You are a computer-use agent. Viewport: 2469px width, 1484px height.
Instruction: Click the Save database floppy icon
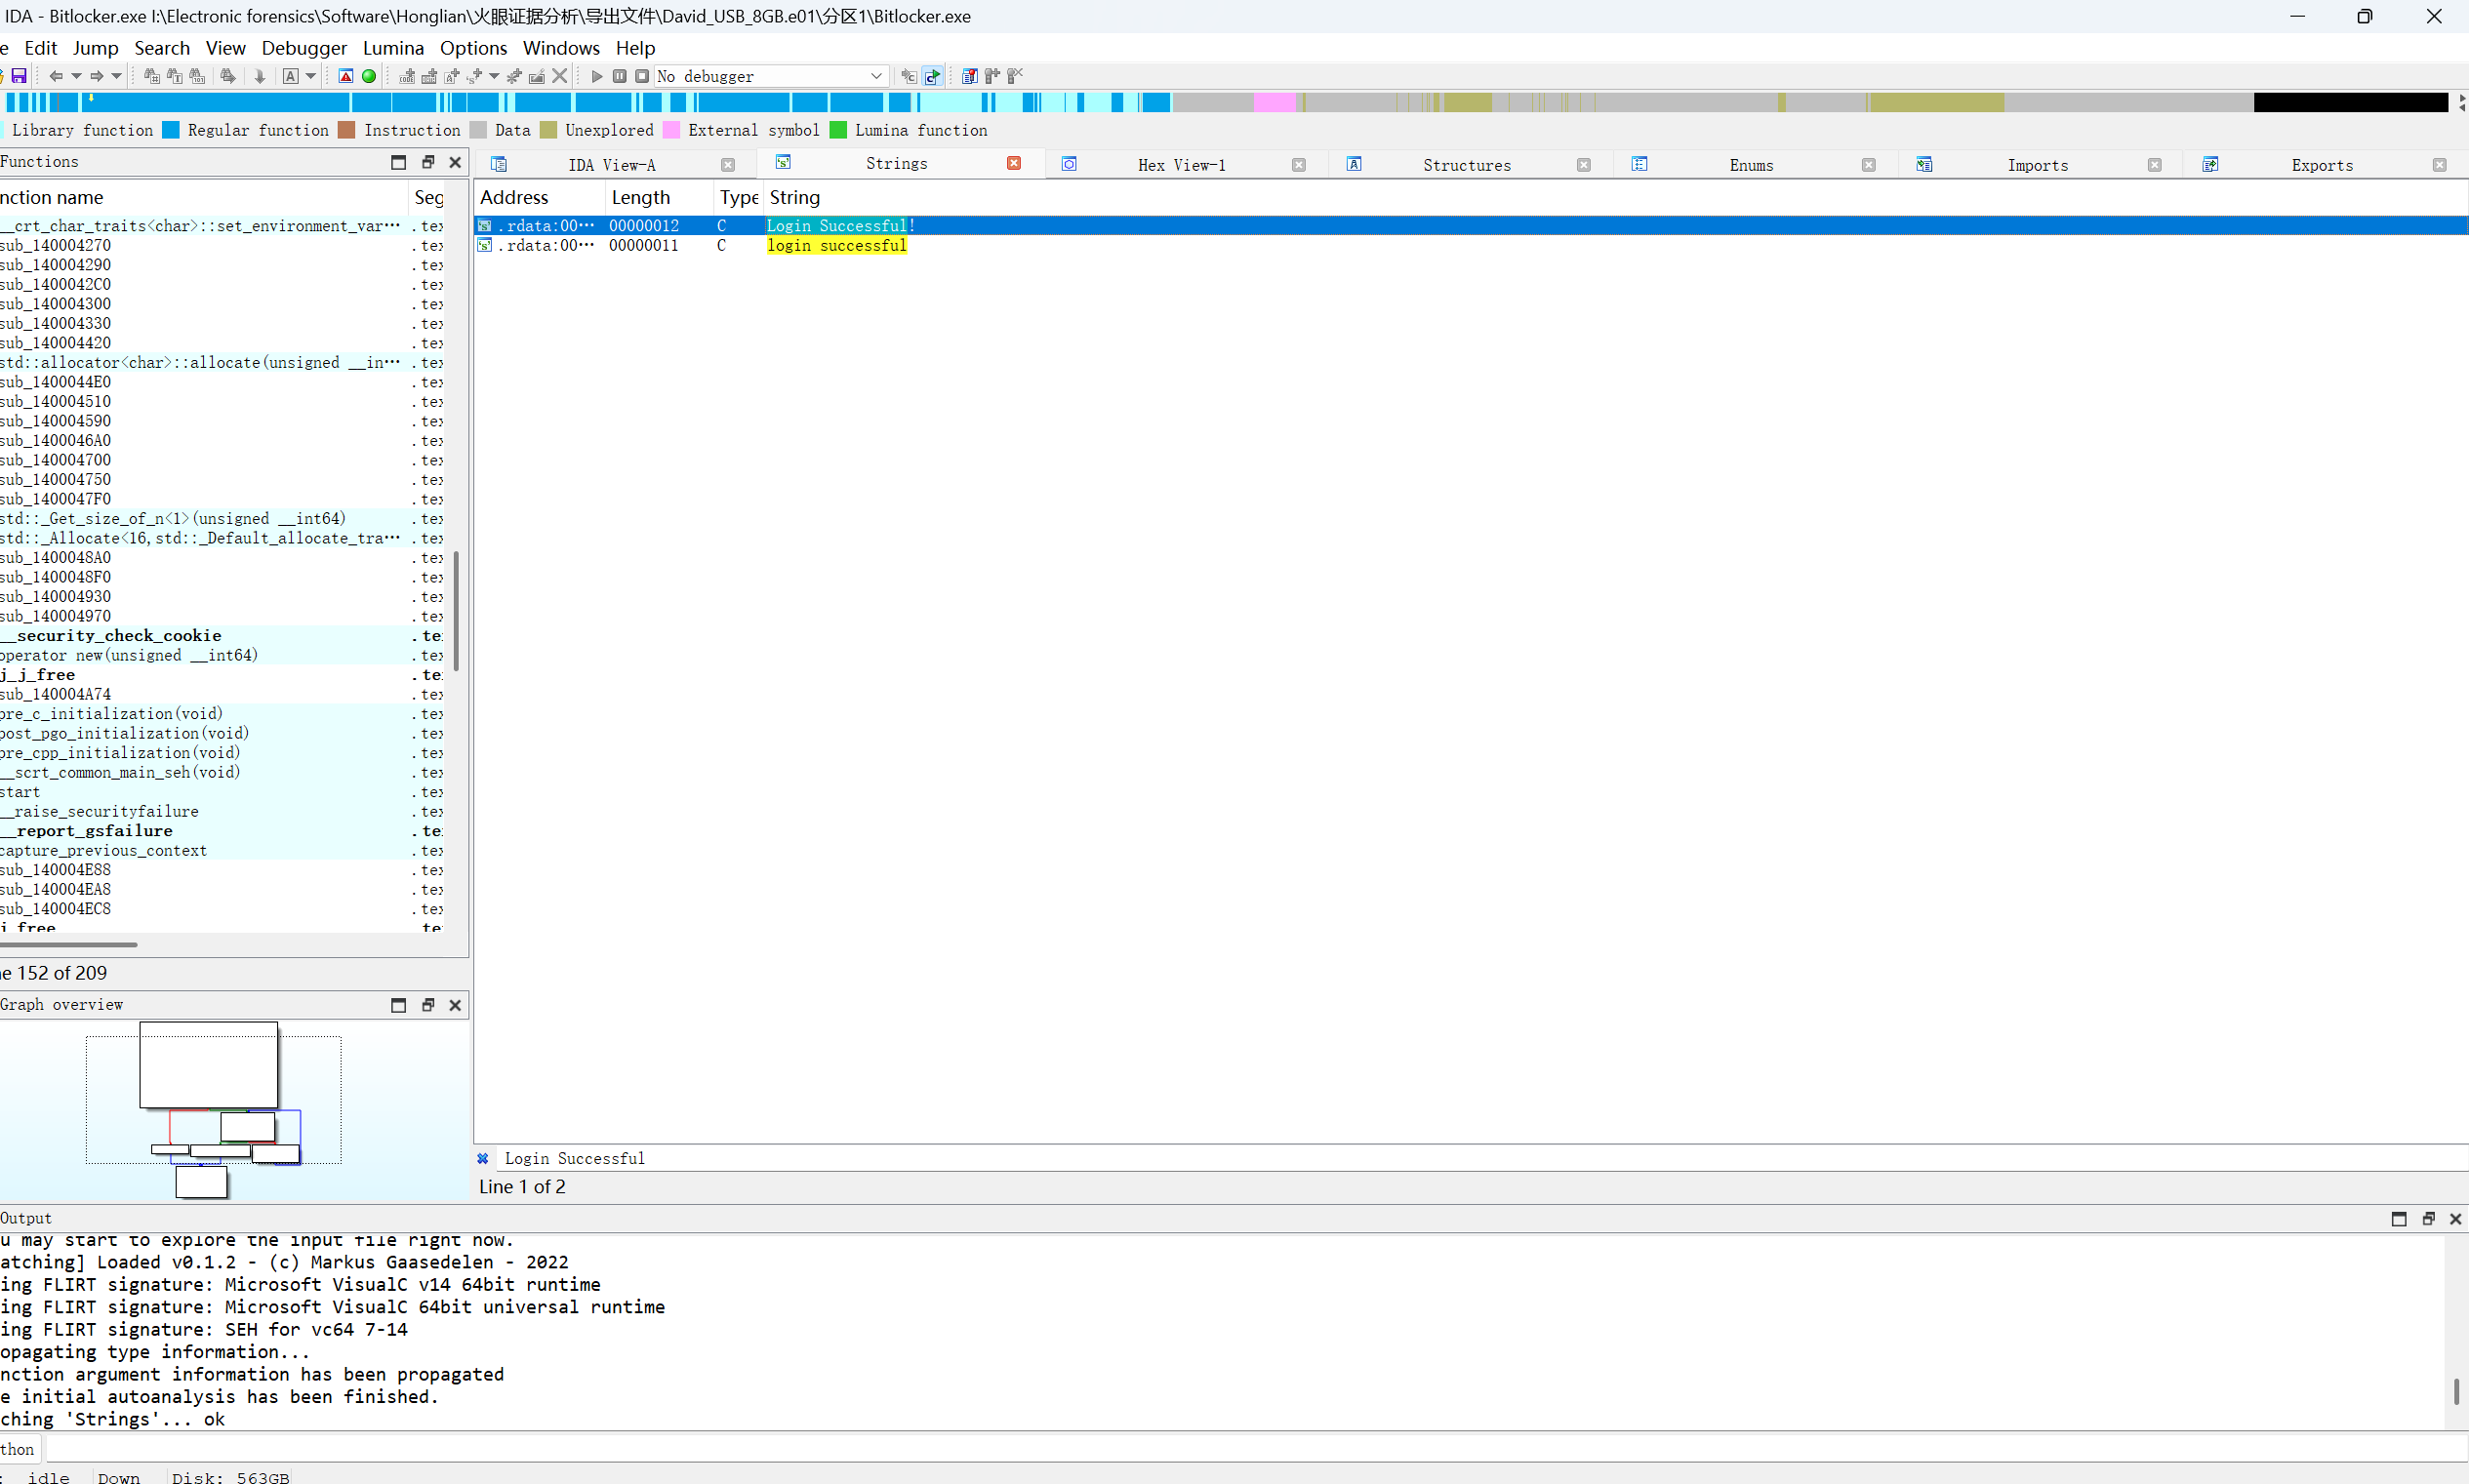pos(18,76)
